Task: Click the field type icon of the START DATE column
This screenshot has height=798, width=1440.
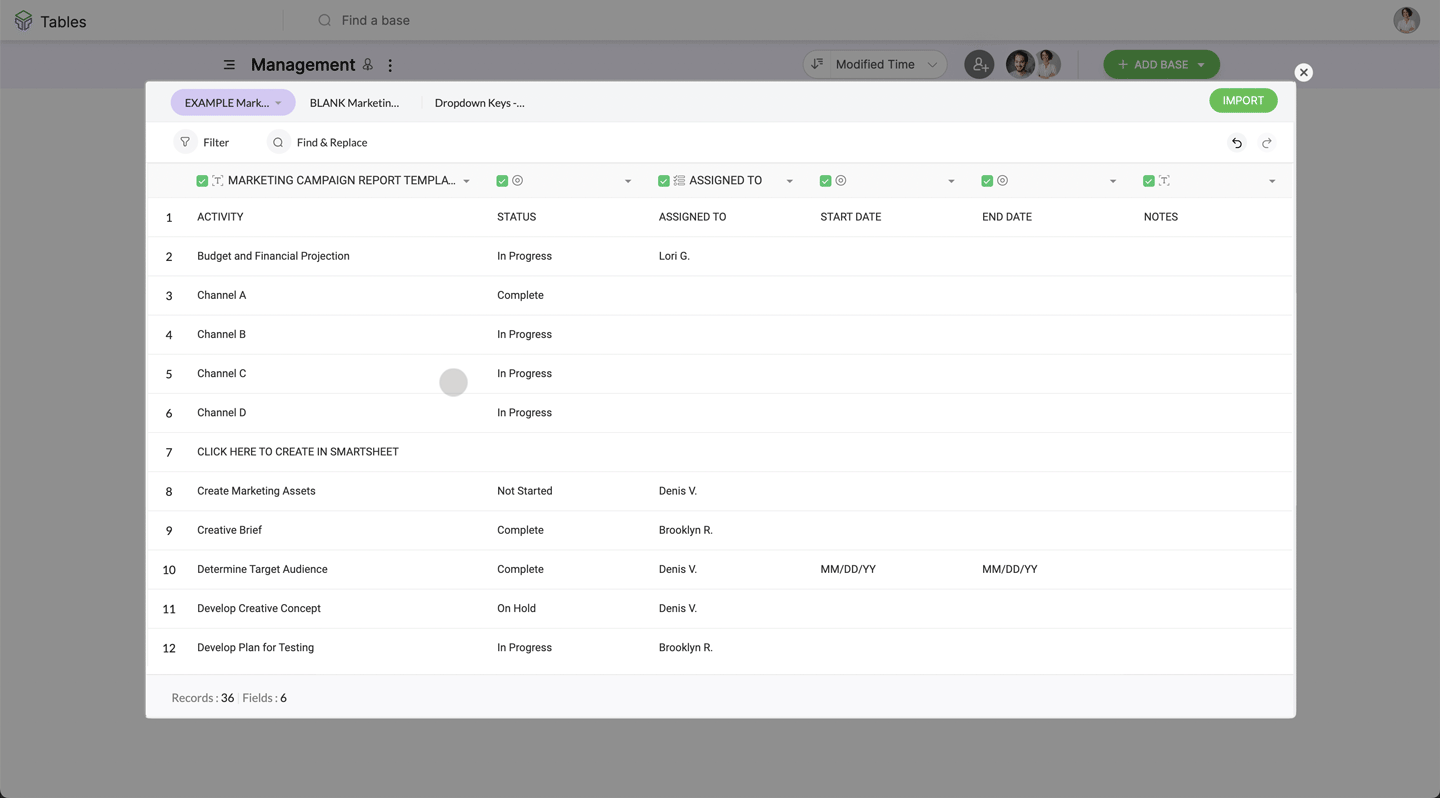Action: tap(841, 181)
